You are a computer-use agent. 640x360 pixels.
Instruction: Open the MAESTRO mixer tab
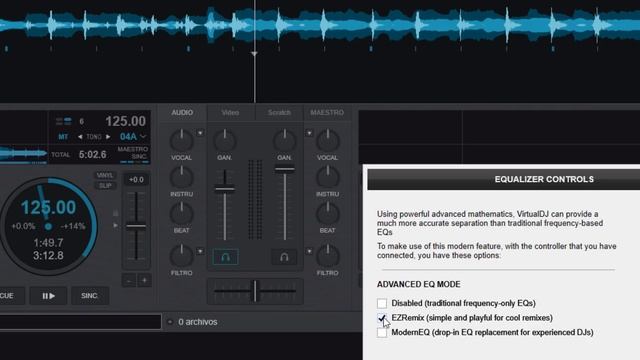[327, 113]
